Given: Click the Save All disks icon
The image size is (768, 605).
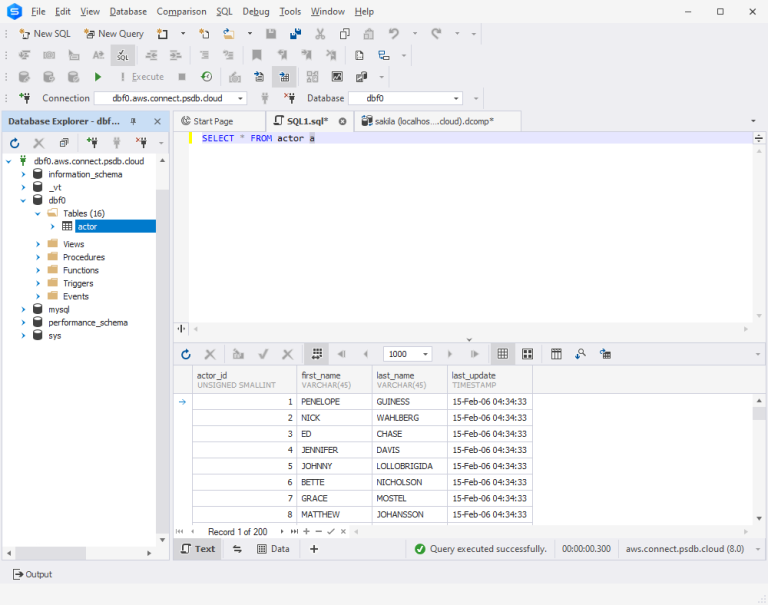Looking at the screenshot, I should [295, 34].
